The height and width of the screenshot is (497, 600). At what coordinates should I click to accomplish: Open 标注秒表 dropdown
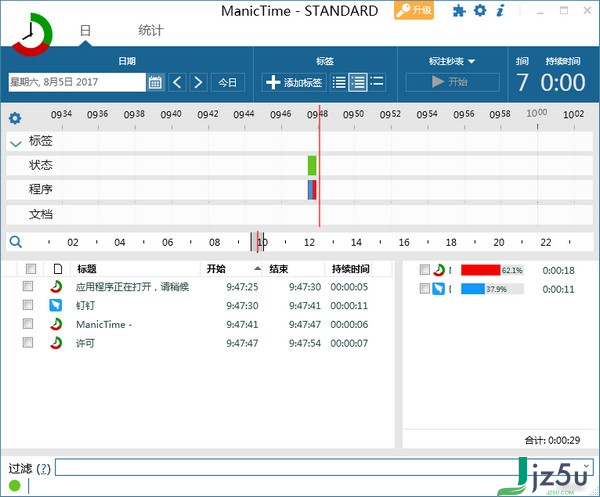click(x=452, y=61)
